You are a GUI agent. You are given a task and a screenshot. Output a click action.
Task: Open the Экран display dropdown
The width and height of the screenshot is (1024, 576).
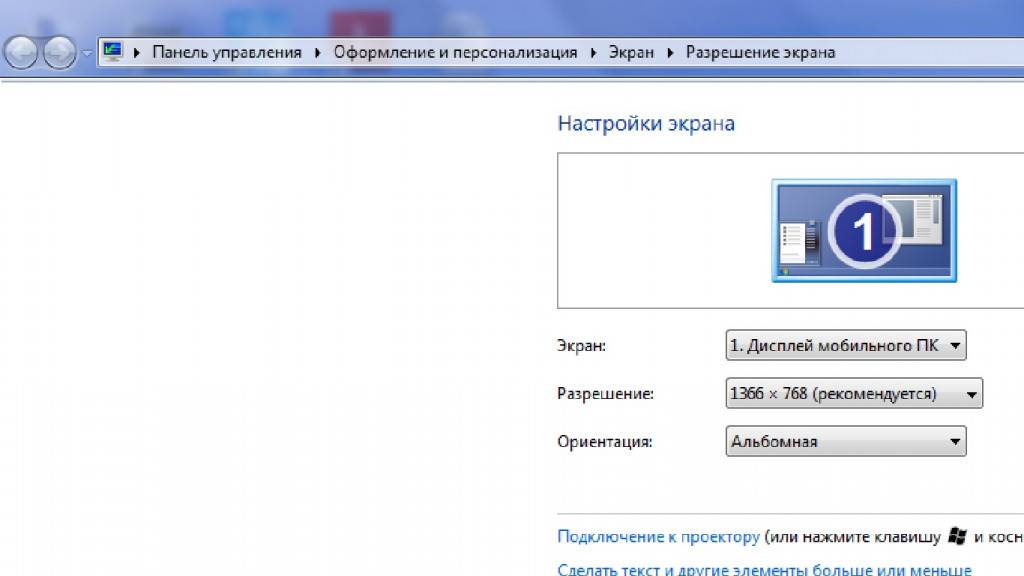(x=846, y=345)
